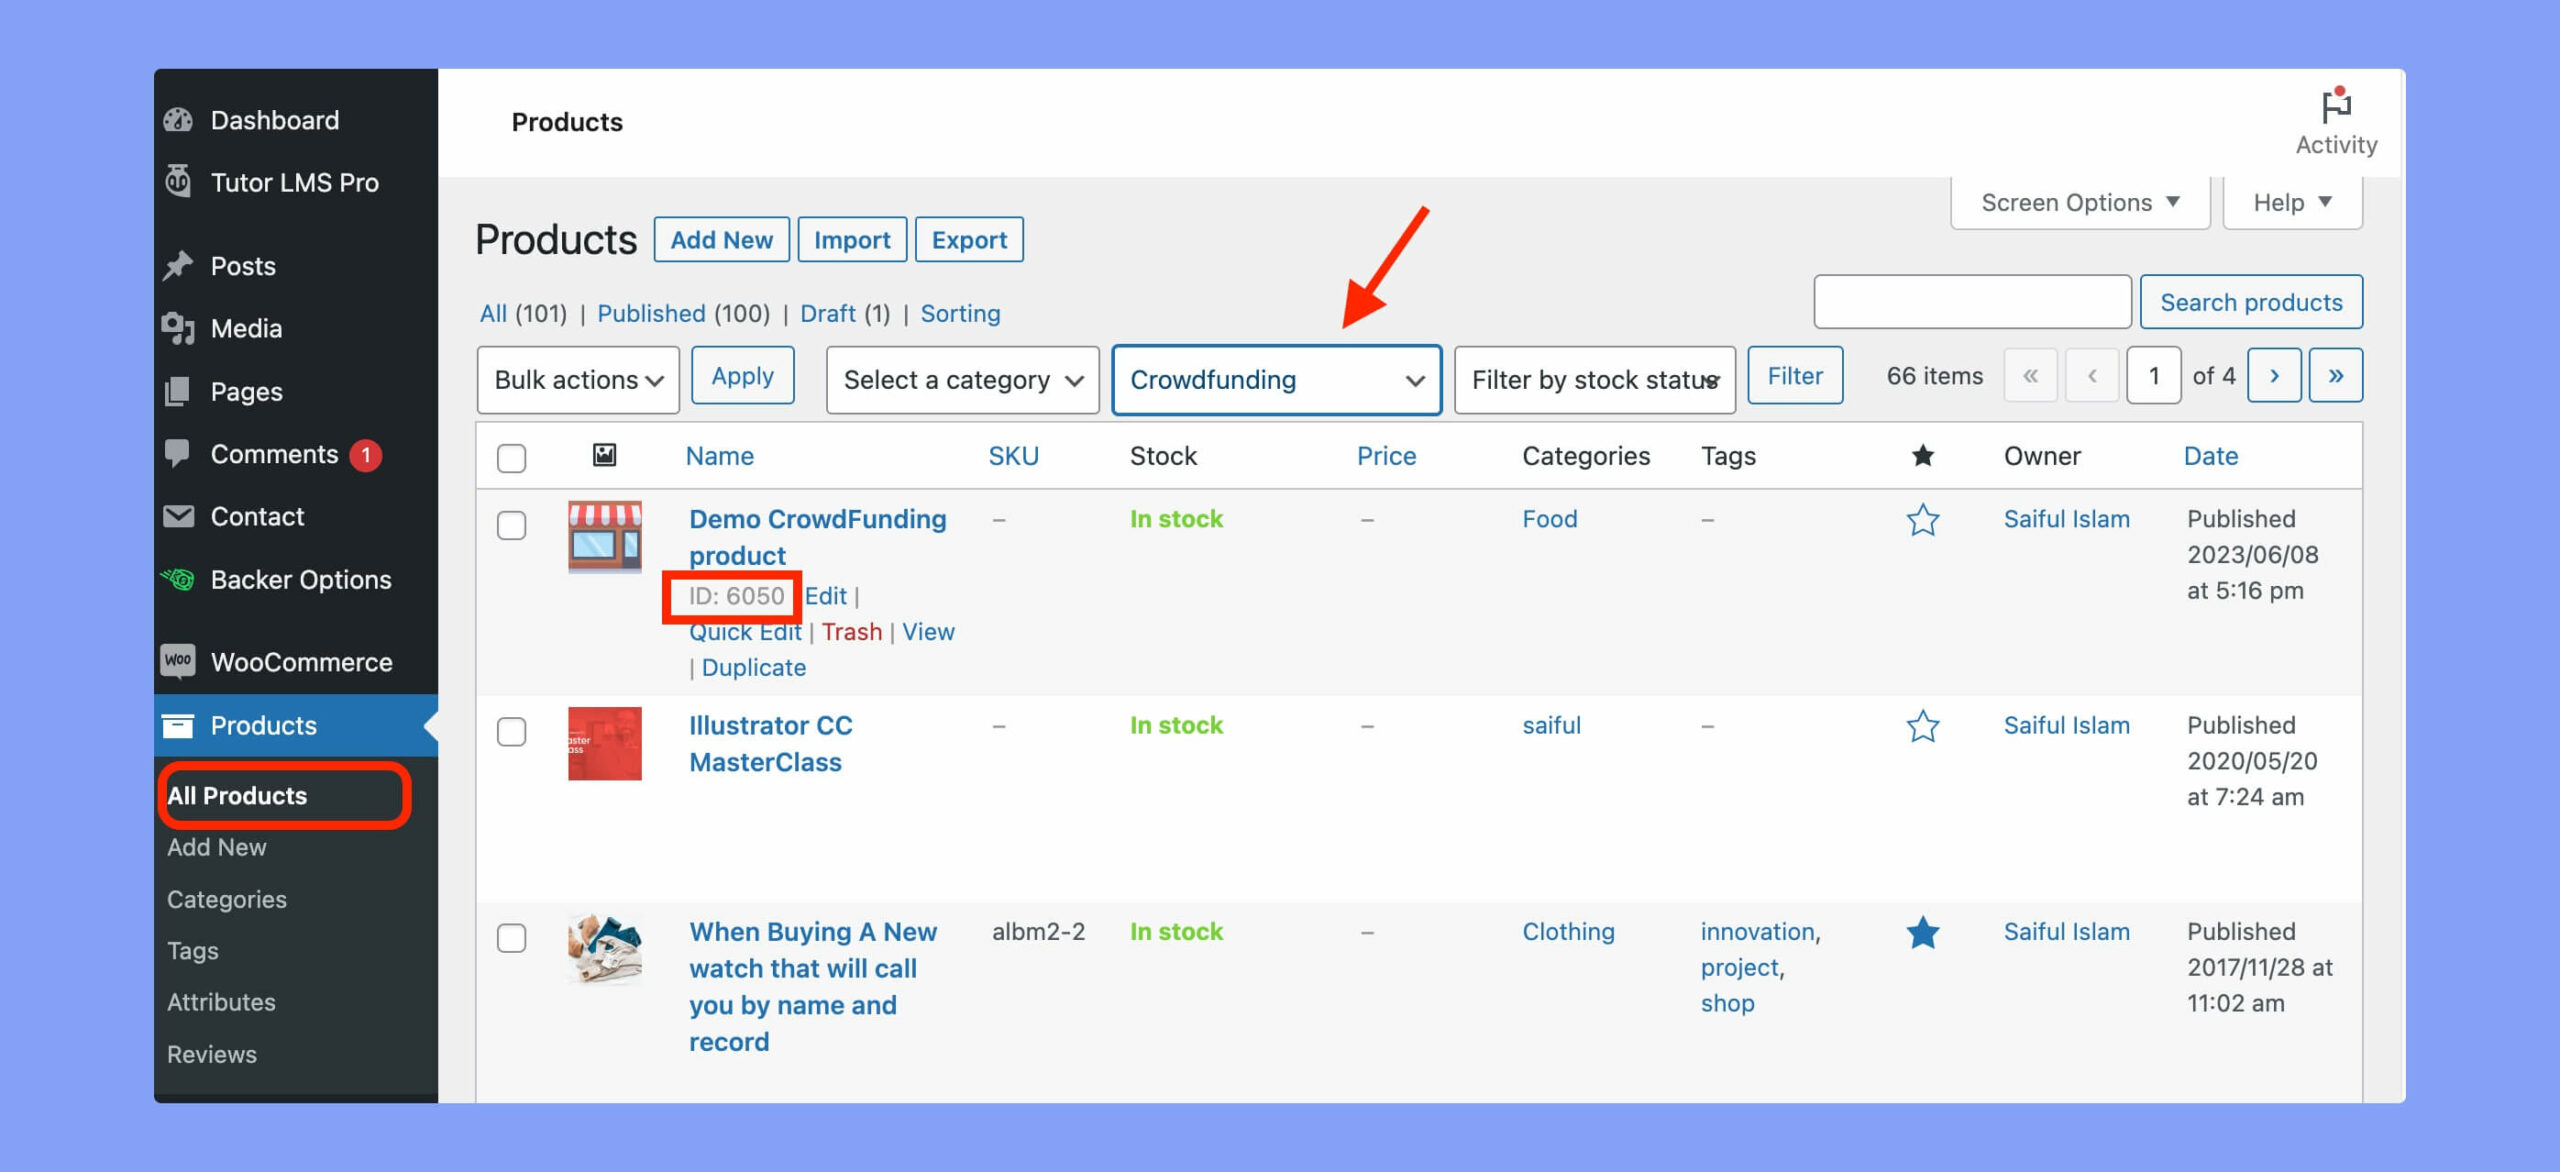2560x1172 pixels.
Task: Tick checkbox for Illustrator CC MasterClass
Action: [x=511, y=731]
